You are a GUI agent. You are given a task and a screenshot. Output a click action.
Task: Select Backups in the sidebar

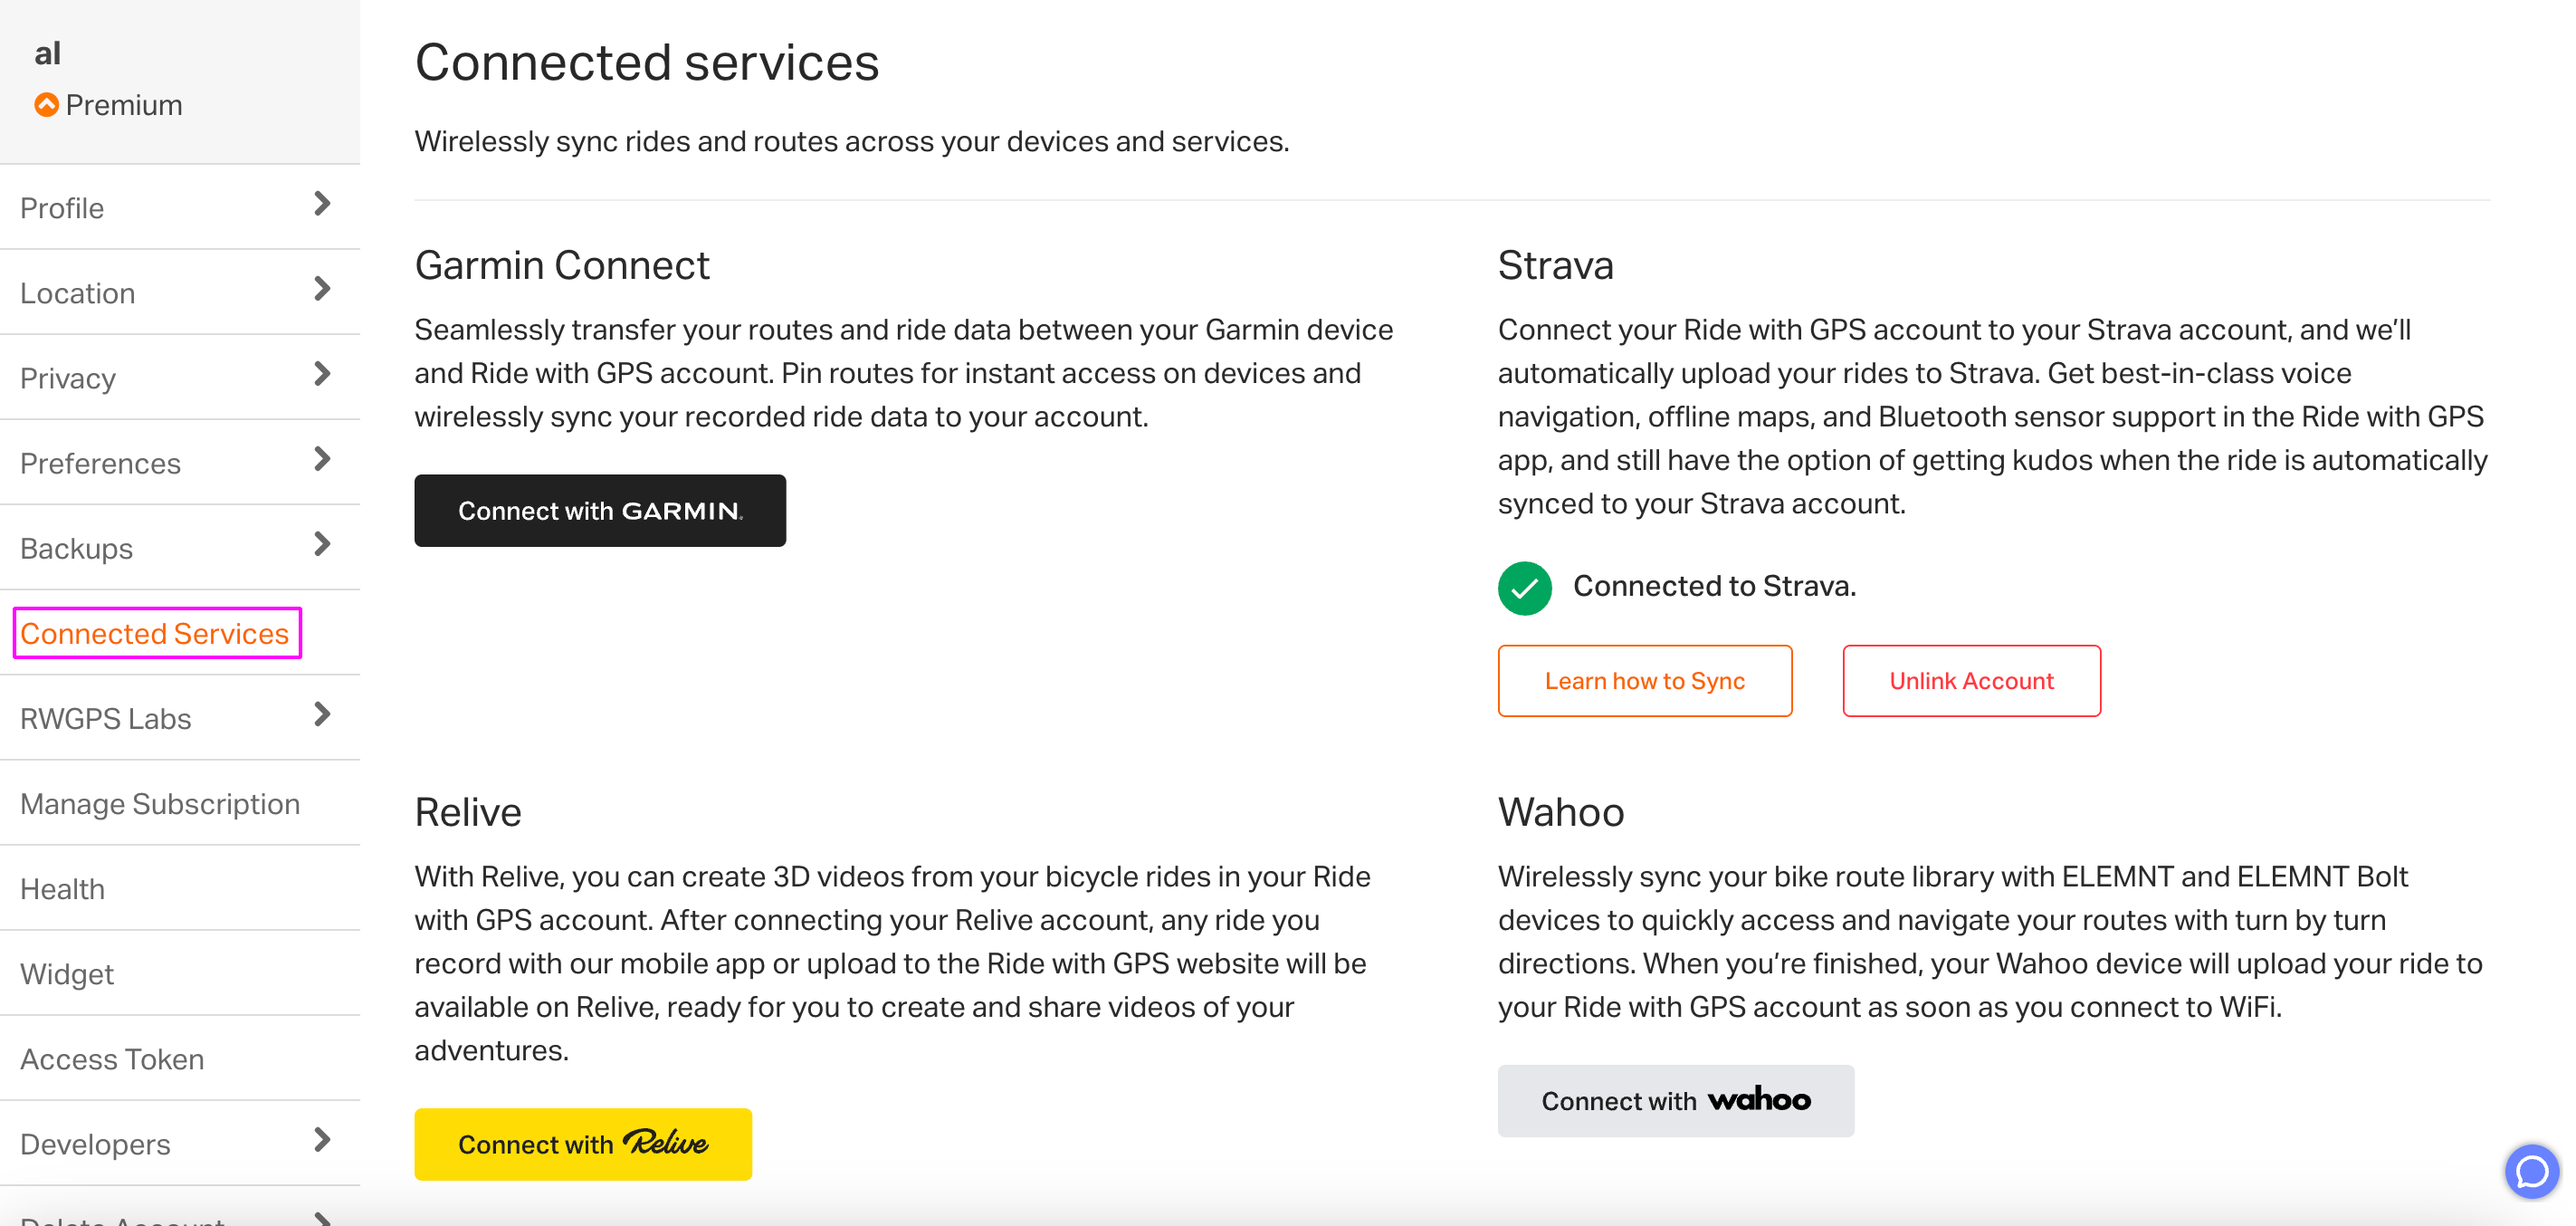tap(180, 548)
